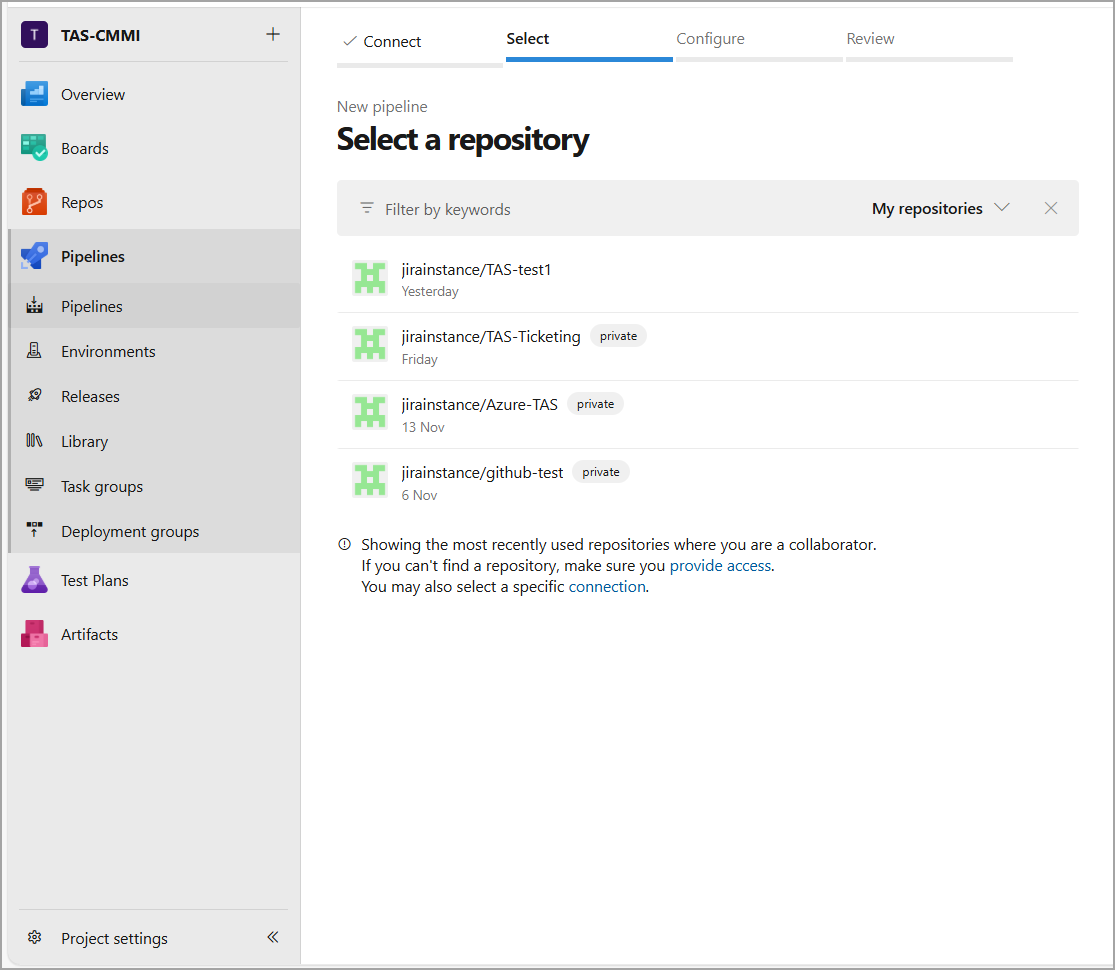Select the Releases icon
This screenshot has width=1115, height=970.
point(34,396)
